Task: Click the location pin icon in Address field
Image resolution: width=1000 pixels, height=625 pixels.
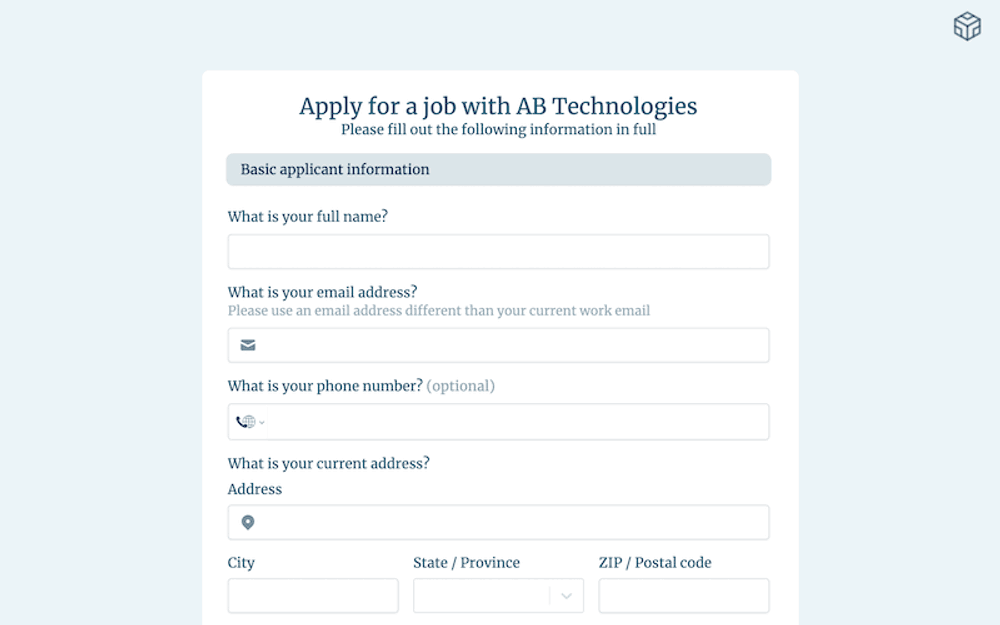Action: coord(248,522)
